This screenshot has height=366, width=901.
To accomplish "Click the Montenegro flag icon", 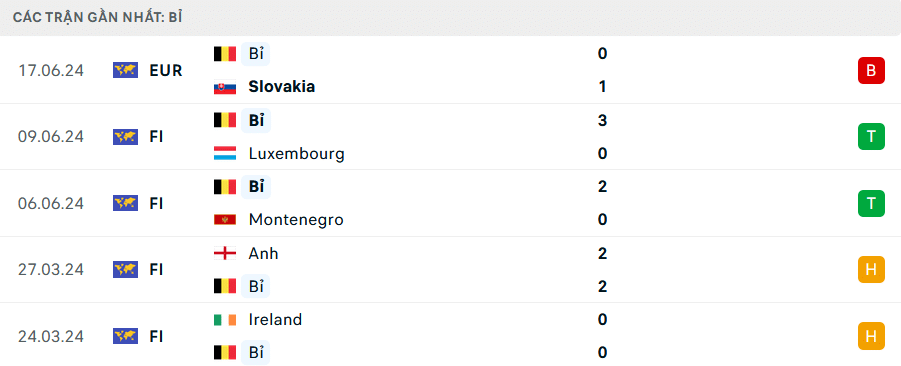I will point(225,219).
